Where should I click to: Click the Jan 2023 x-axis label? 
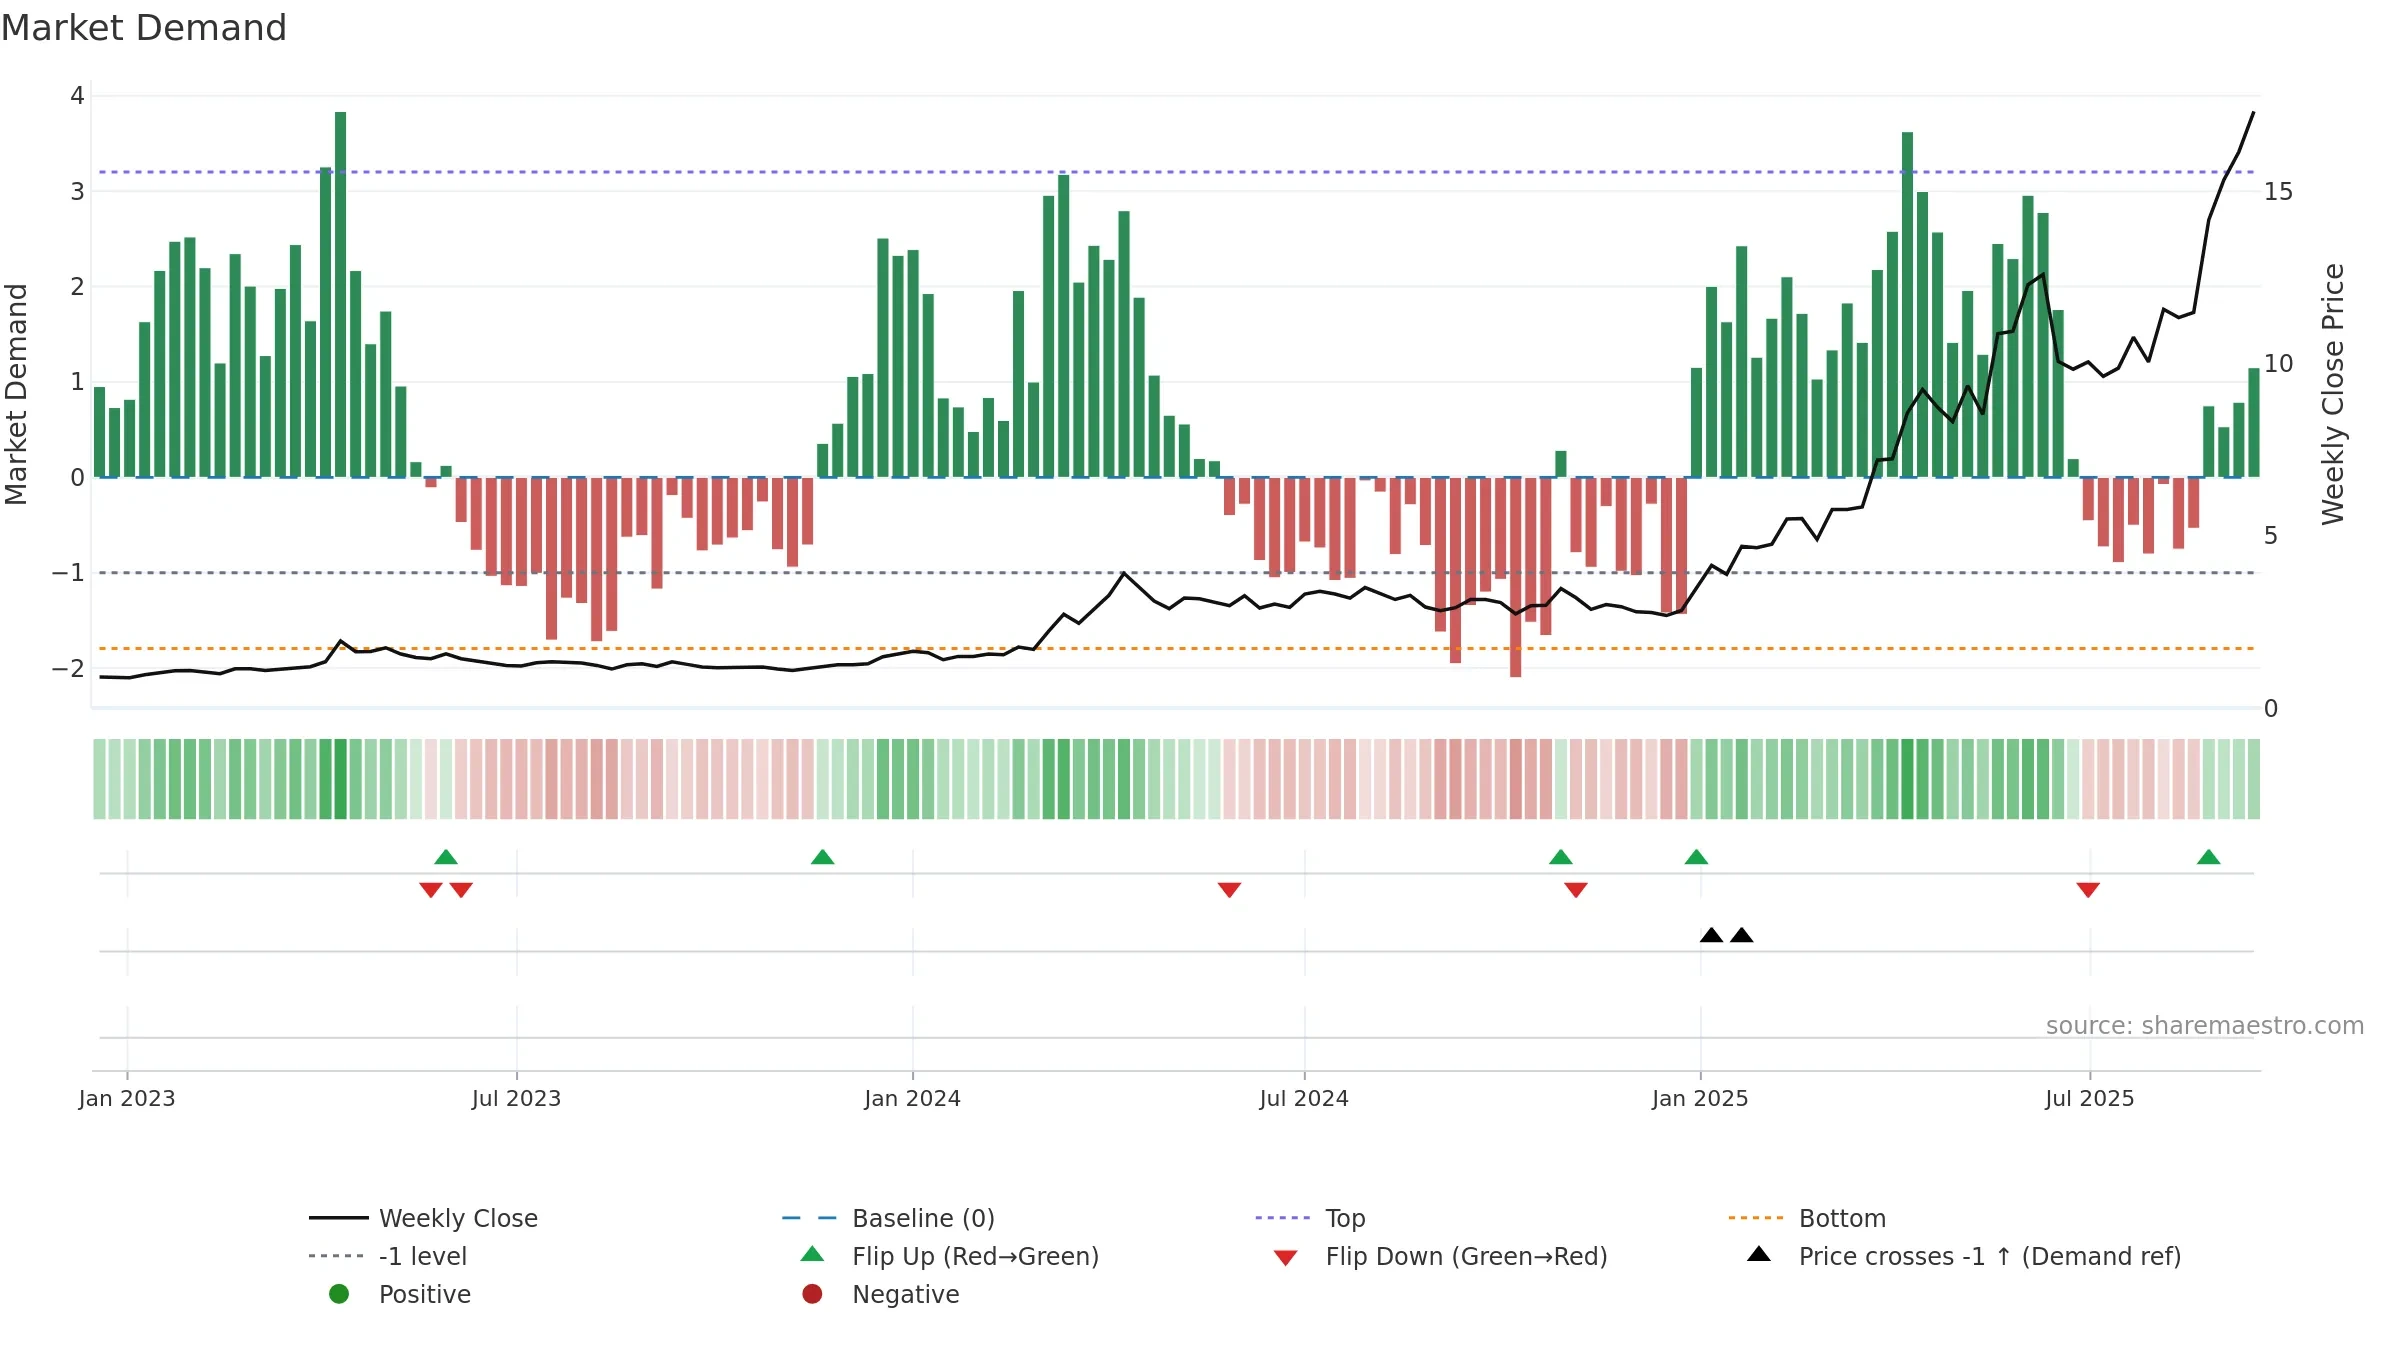click(127, 1098)
